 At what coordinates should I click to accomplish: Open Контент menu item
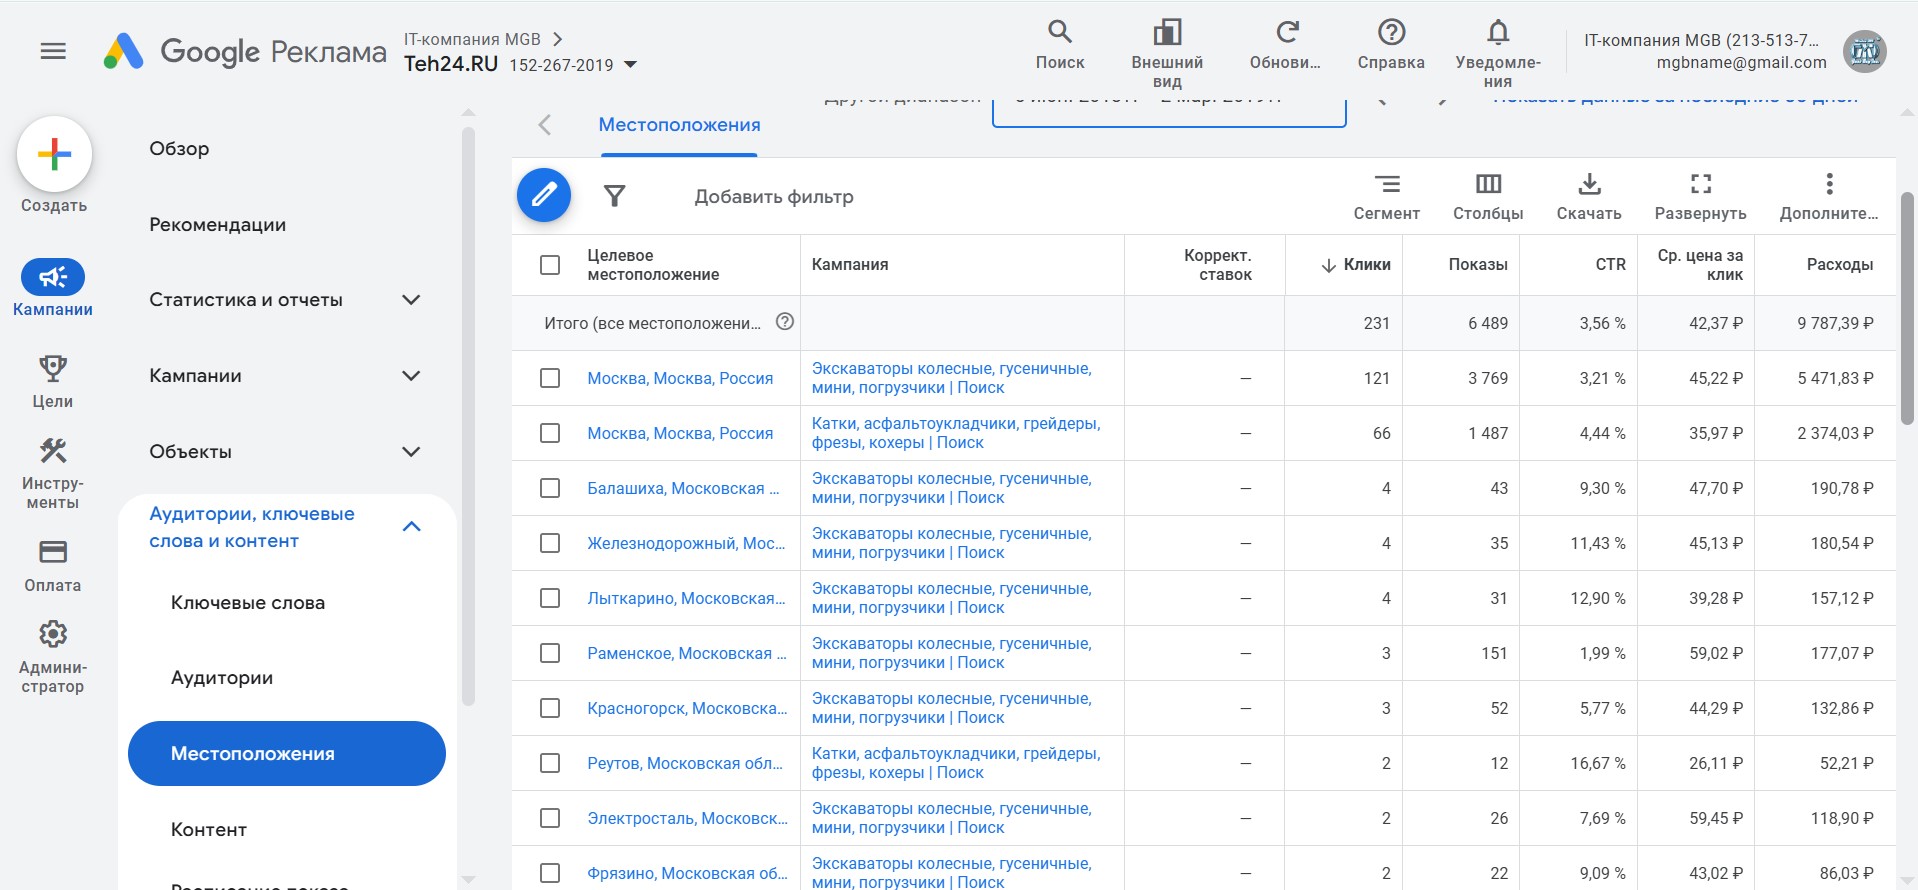point(209,830)
